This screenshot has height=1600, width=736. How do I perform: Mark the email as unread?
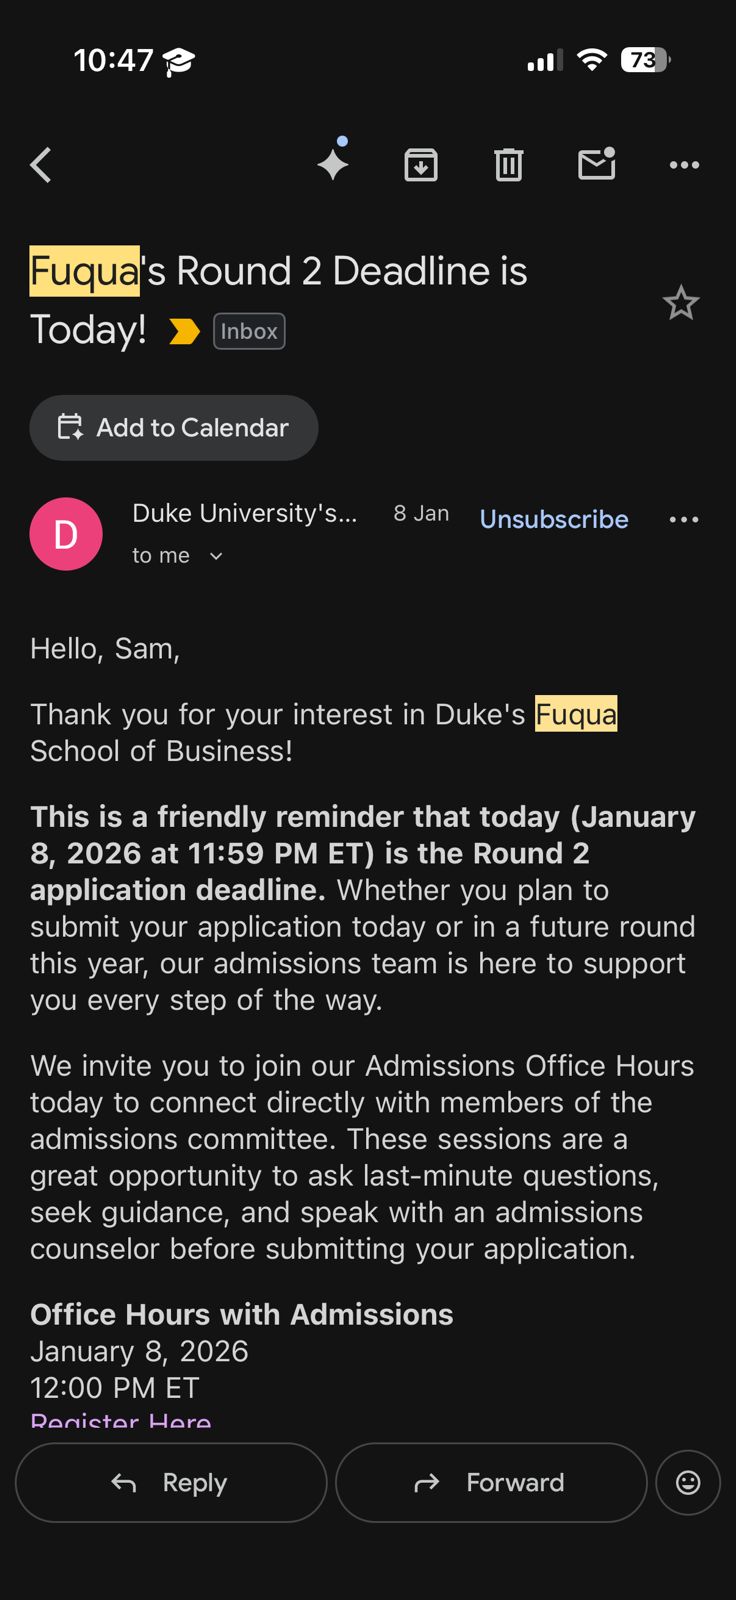597,164
